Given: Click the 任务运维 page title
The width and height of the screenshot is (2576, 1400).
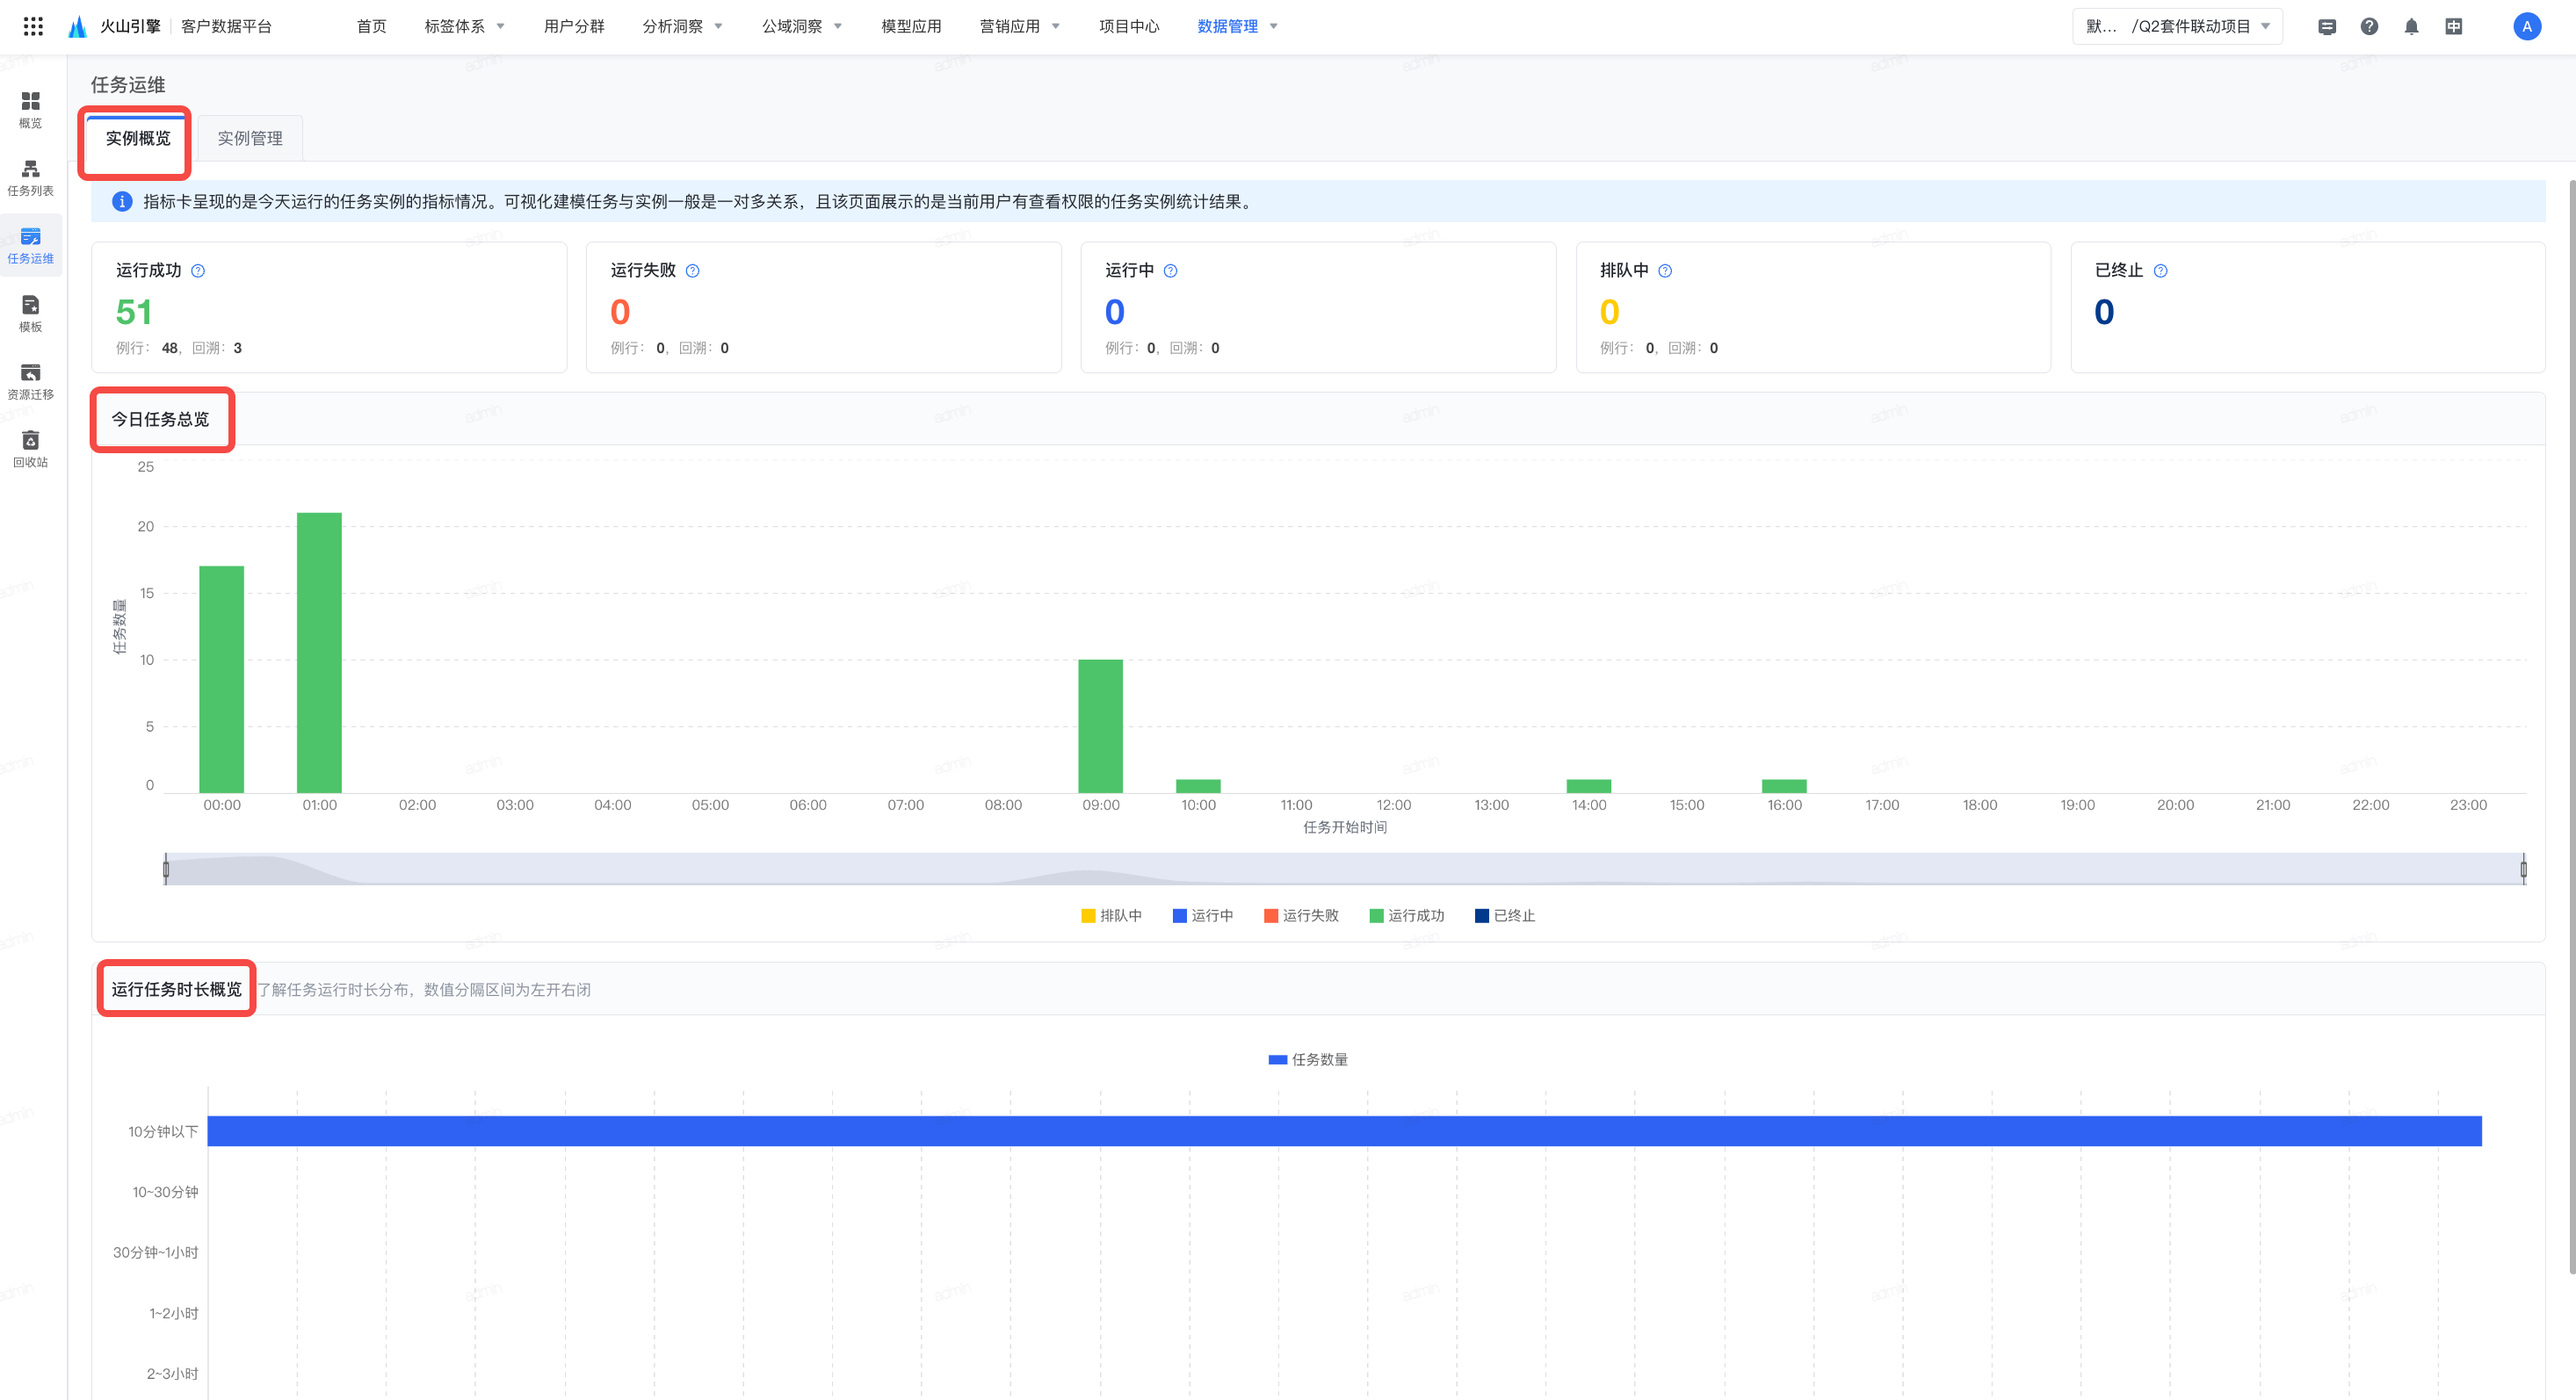Looking at the screenshot, I should pyautogui.click(x=128, y=85).
